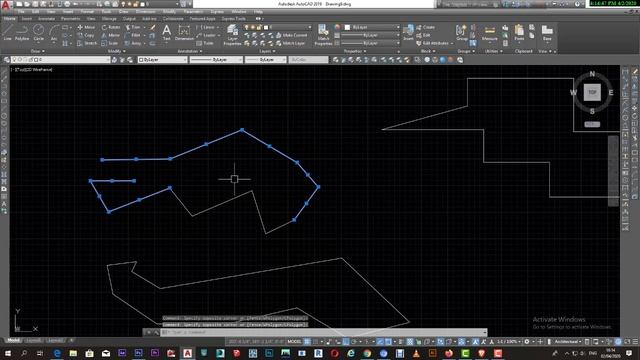Click the Trim tool
Image resolution: width=640 pixels, height=360 pixels.
point(133,27)
